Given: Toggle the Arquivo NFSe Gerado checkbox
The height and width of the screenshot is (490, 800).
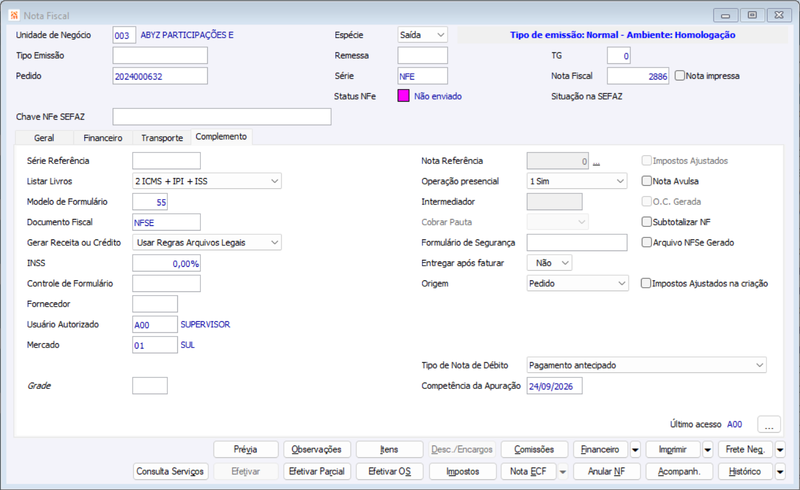Looking at the screenshot, I should coord(646,242).
